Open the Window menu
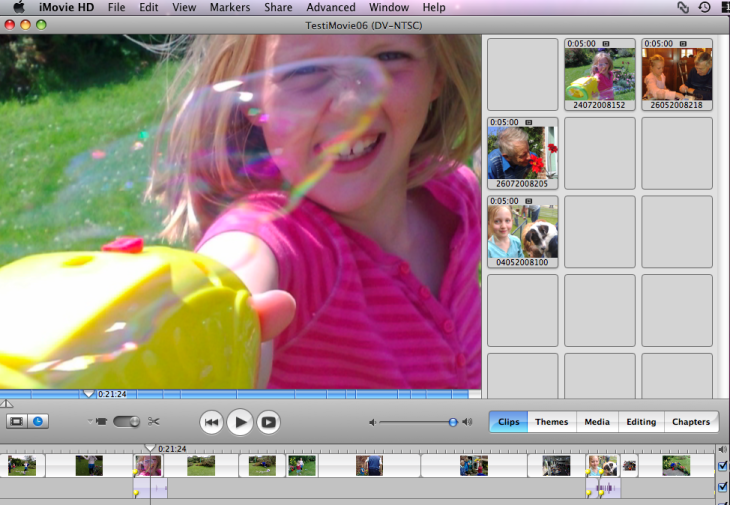The height and width of the screenshot is (505, 730). [x=389, y=7]
